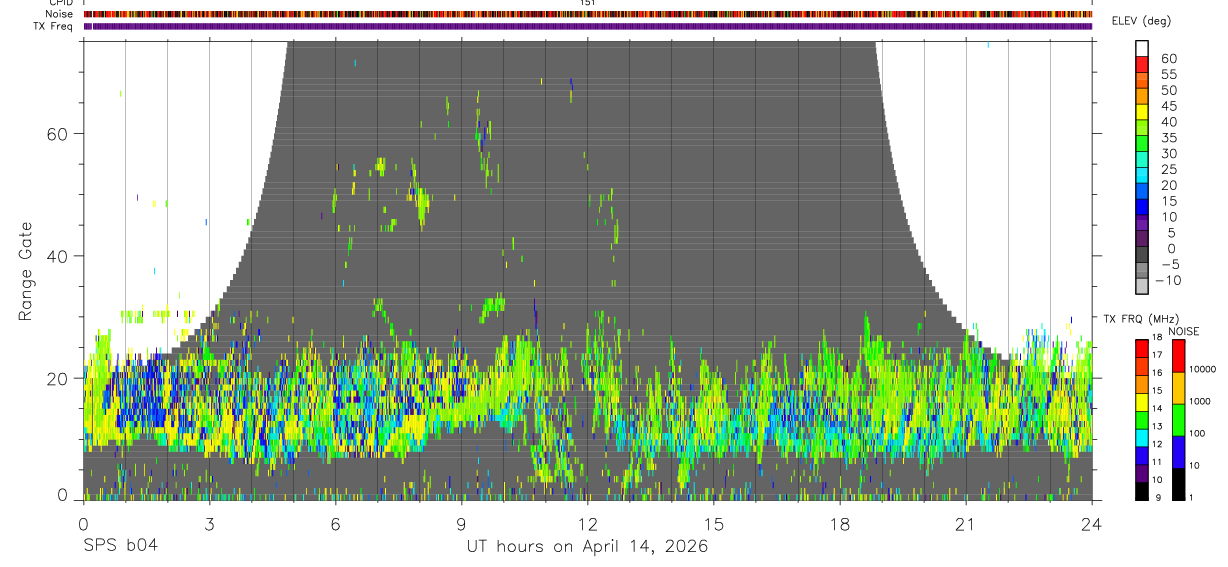Click the CPID value '151'
Screen dimensions: 1228x567
coord(587,3)
